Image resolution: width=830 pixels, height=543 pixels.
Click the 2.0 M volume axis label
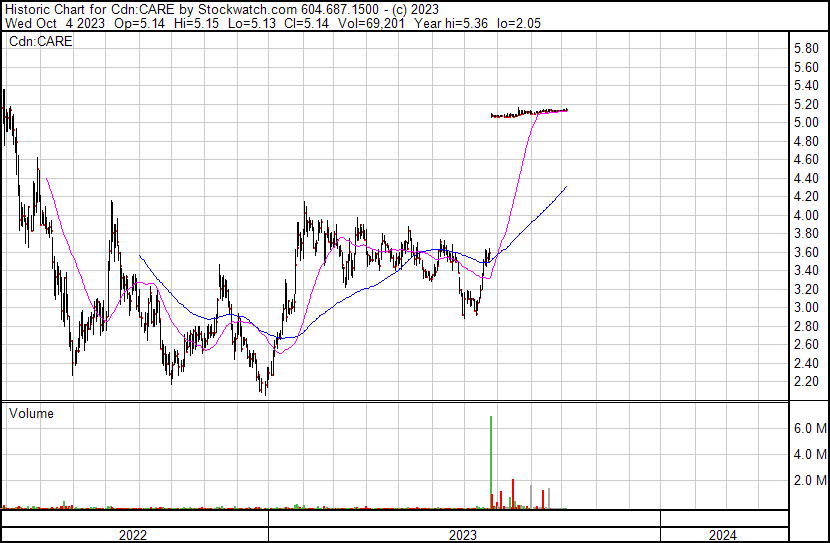[808, 481]
